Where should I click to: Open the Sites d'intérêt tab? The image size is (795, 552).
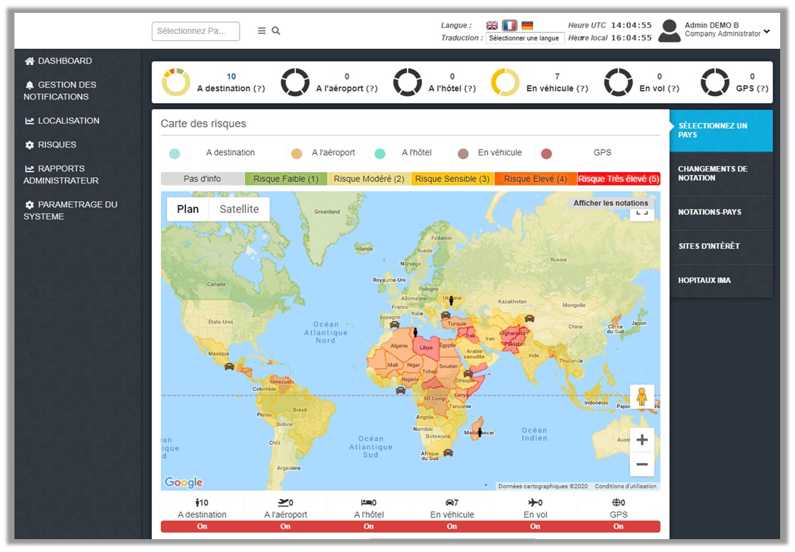pos(721,246)
